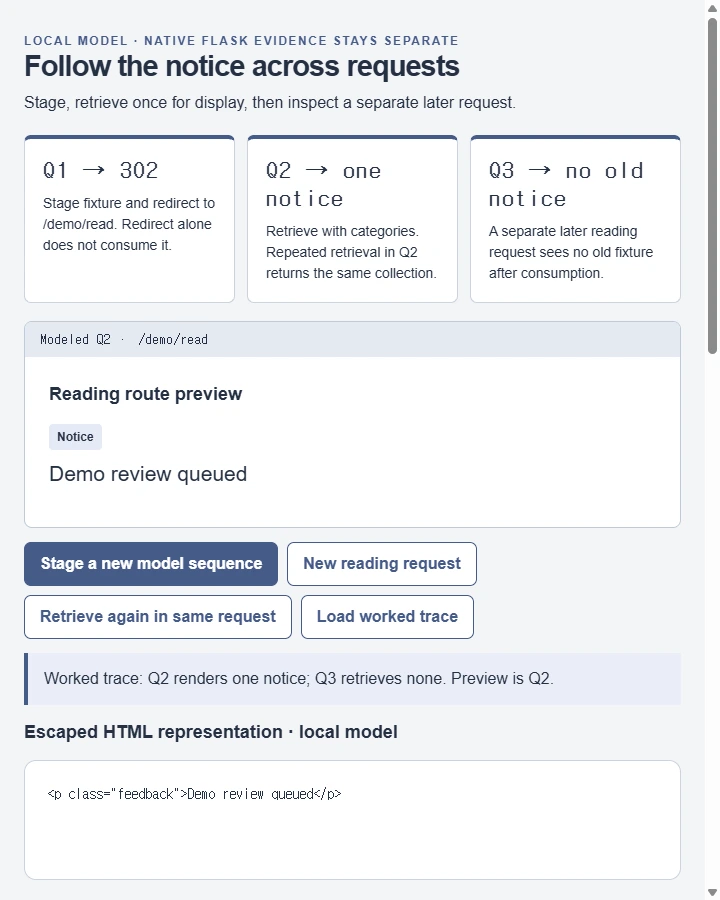The height and width of the screenshot is (900, 720).
Task: Click the scroll down arrow of the scrollbar
Action: (x=713, y=893)
